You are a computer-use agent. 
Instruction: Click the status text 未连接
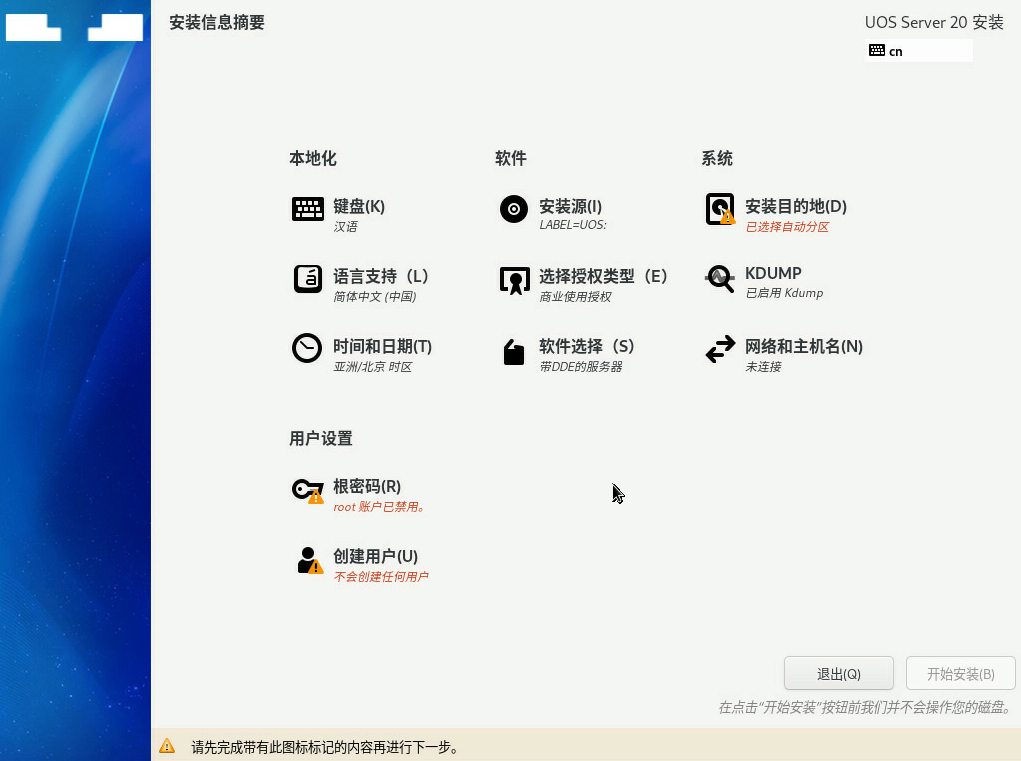pyautogui.click(x=763, y=367)
